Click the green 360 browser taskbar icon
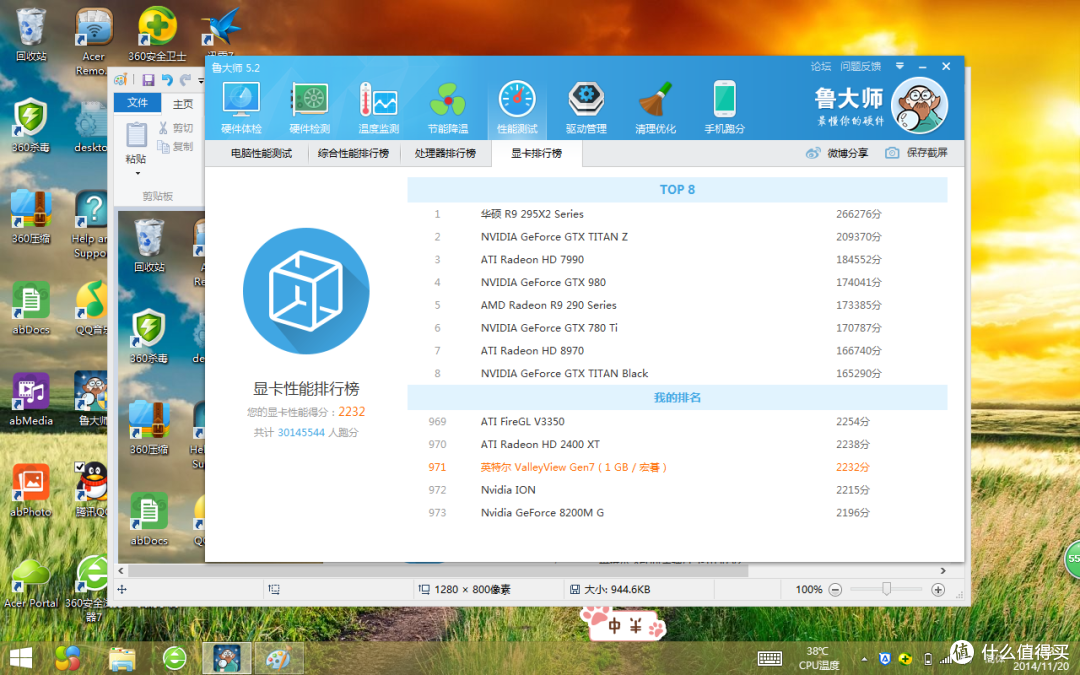The width and height of the screenshot is (1080, 675). click(174, 658)
